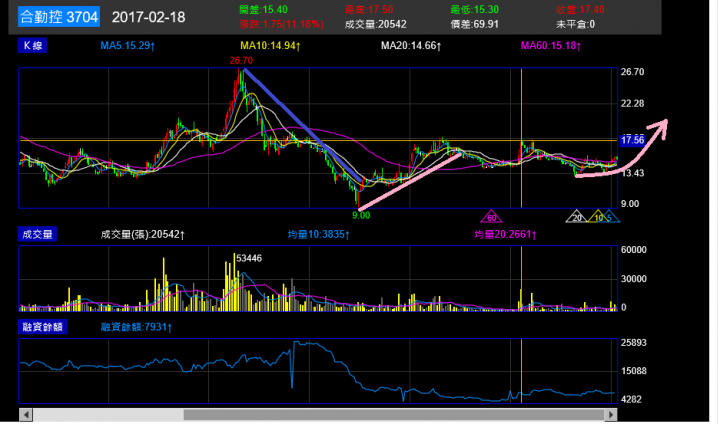Click the 價差:69.91 header value
Viewport: 720px width, 424px height.
tap(474, 24)
